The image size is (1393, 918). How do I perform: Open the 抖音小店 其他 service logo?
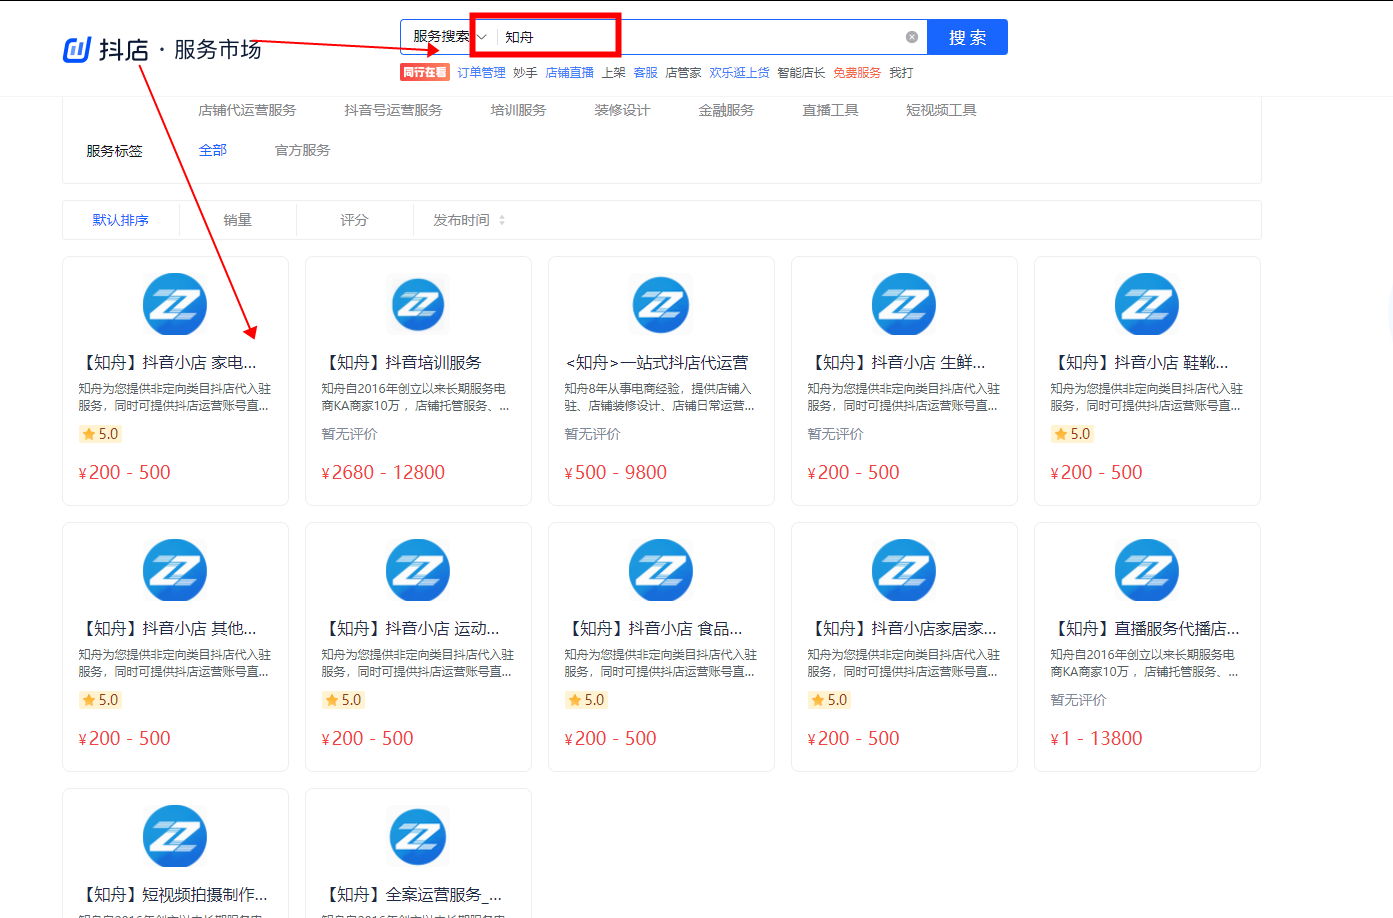click(x=175, y=570)
